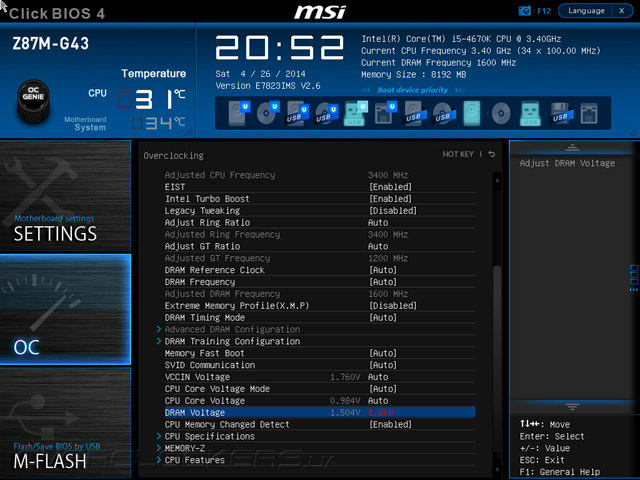The height and width of the screenshot is (480, 640).
Task: Open Memory Fast Boot [Auto] options
Action: tap(382, 353)
